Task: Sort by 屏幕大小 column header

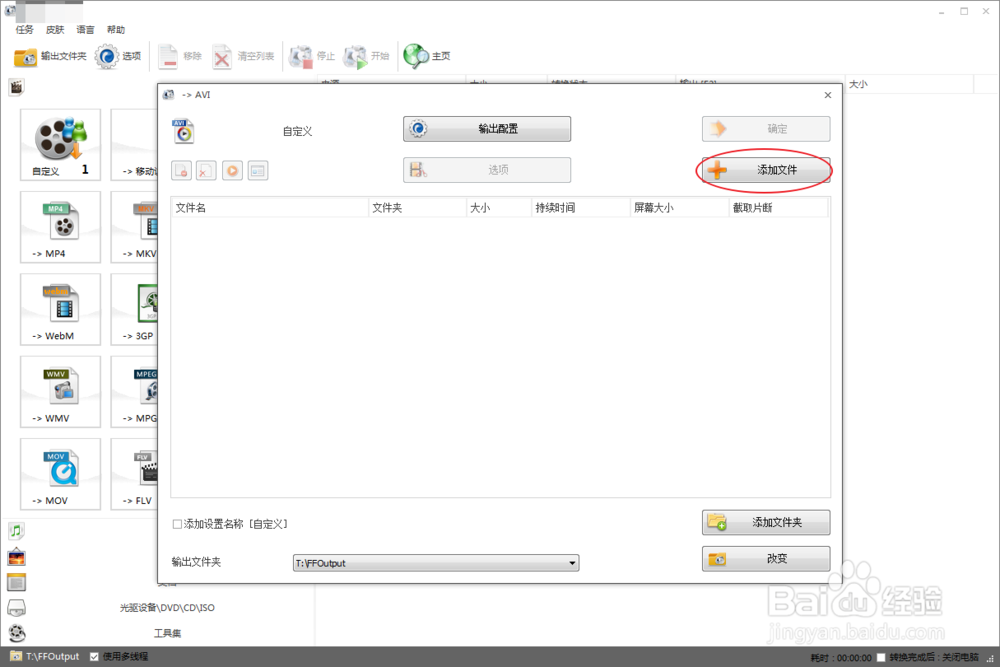Action: pos(679,208)
